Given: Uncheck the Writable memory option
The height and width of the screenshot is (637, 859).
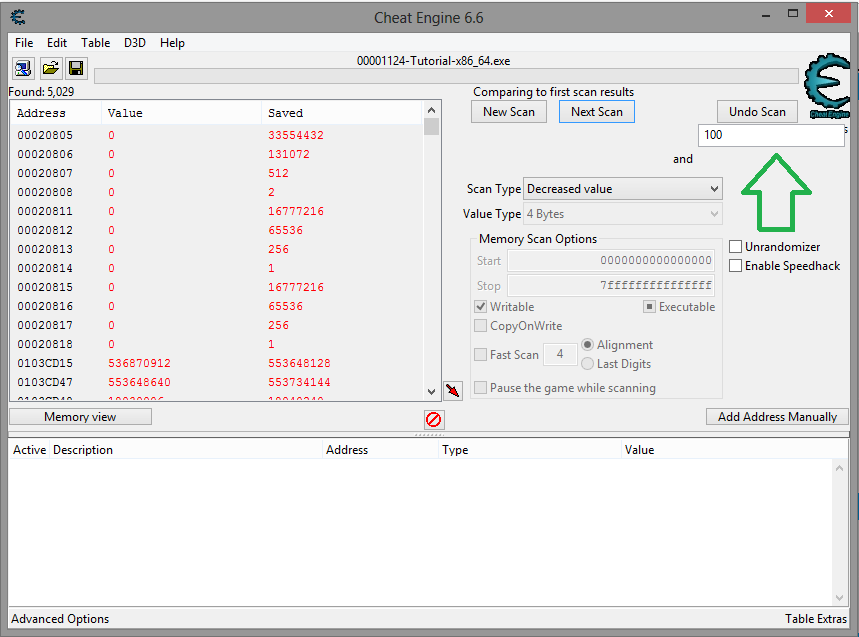Looking at the screenshot, I should pyautogui.click(x=481, y=307).
